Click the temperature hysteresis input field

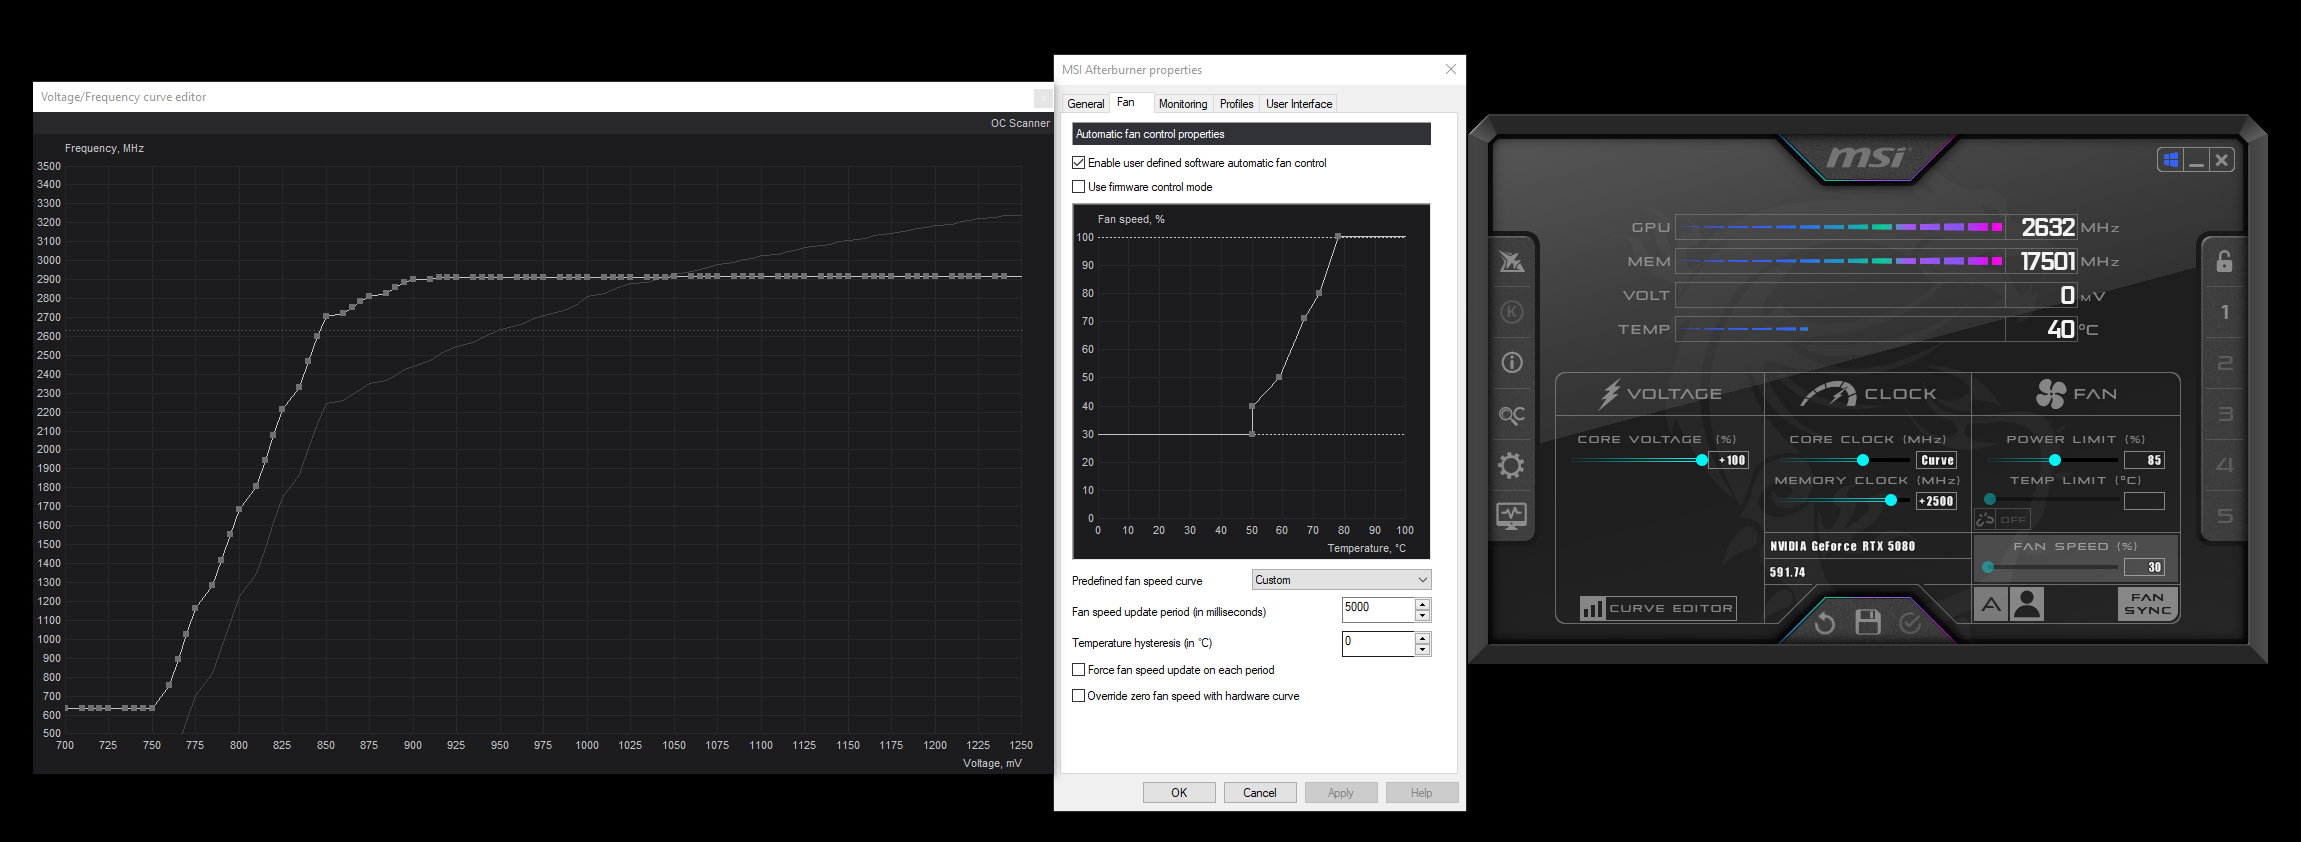coord(1378,643)
